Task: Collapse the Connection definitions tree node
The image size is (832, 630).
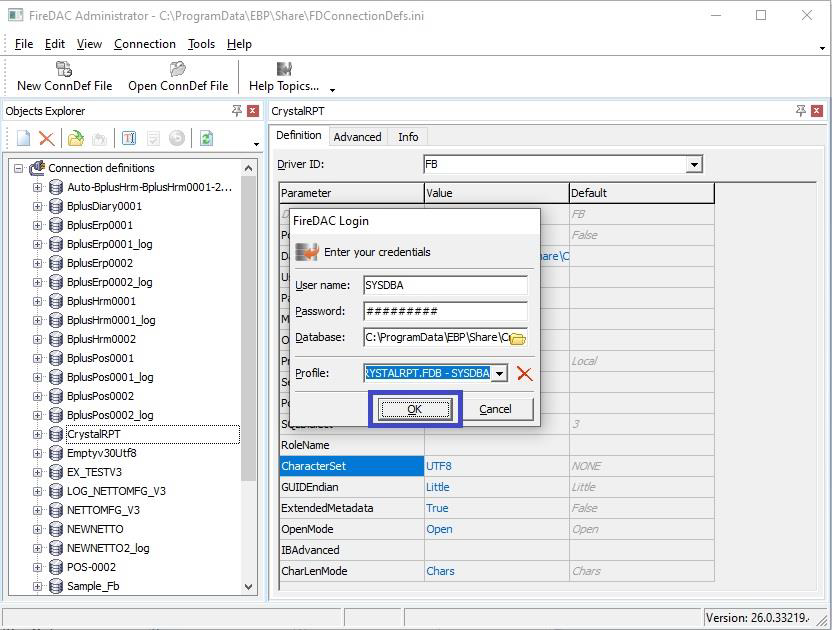Action: pyautogui.click(x=19, y=168)
